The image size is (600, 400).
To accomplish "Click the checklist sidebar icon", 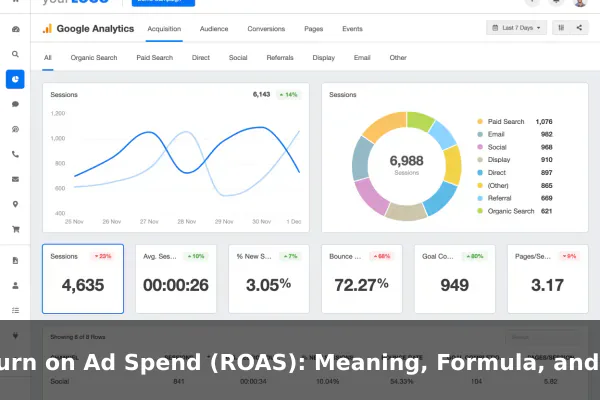I will [x=15, y=310].
